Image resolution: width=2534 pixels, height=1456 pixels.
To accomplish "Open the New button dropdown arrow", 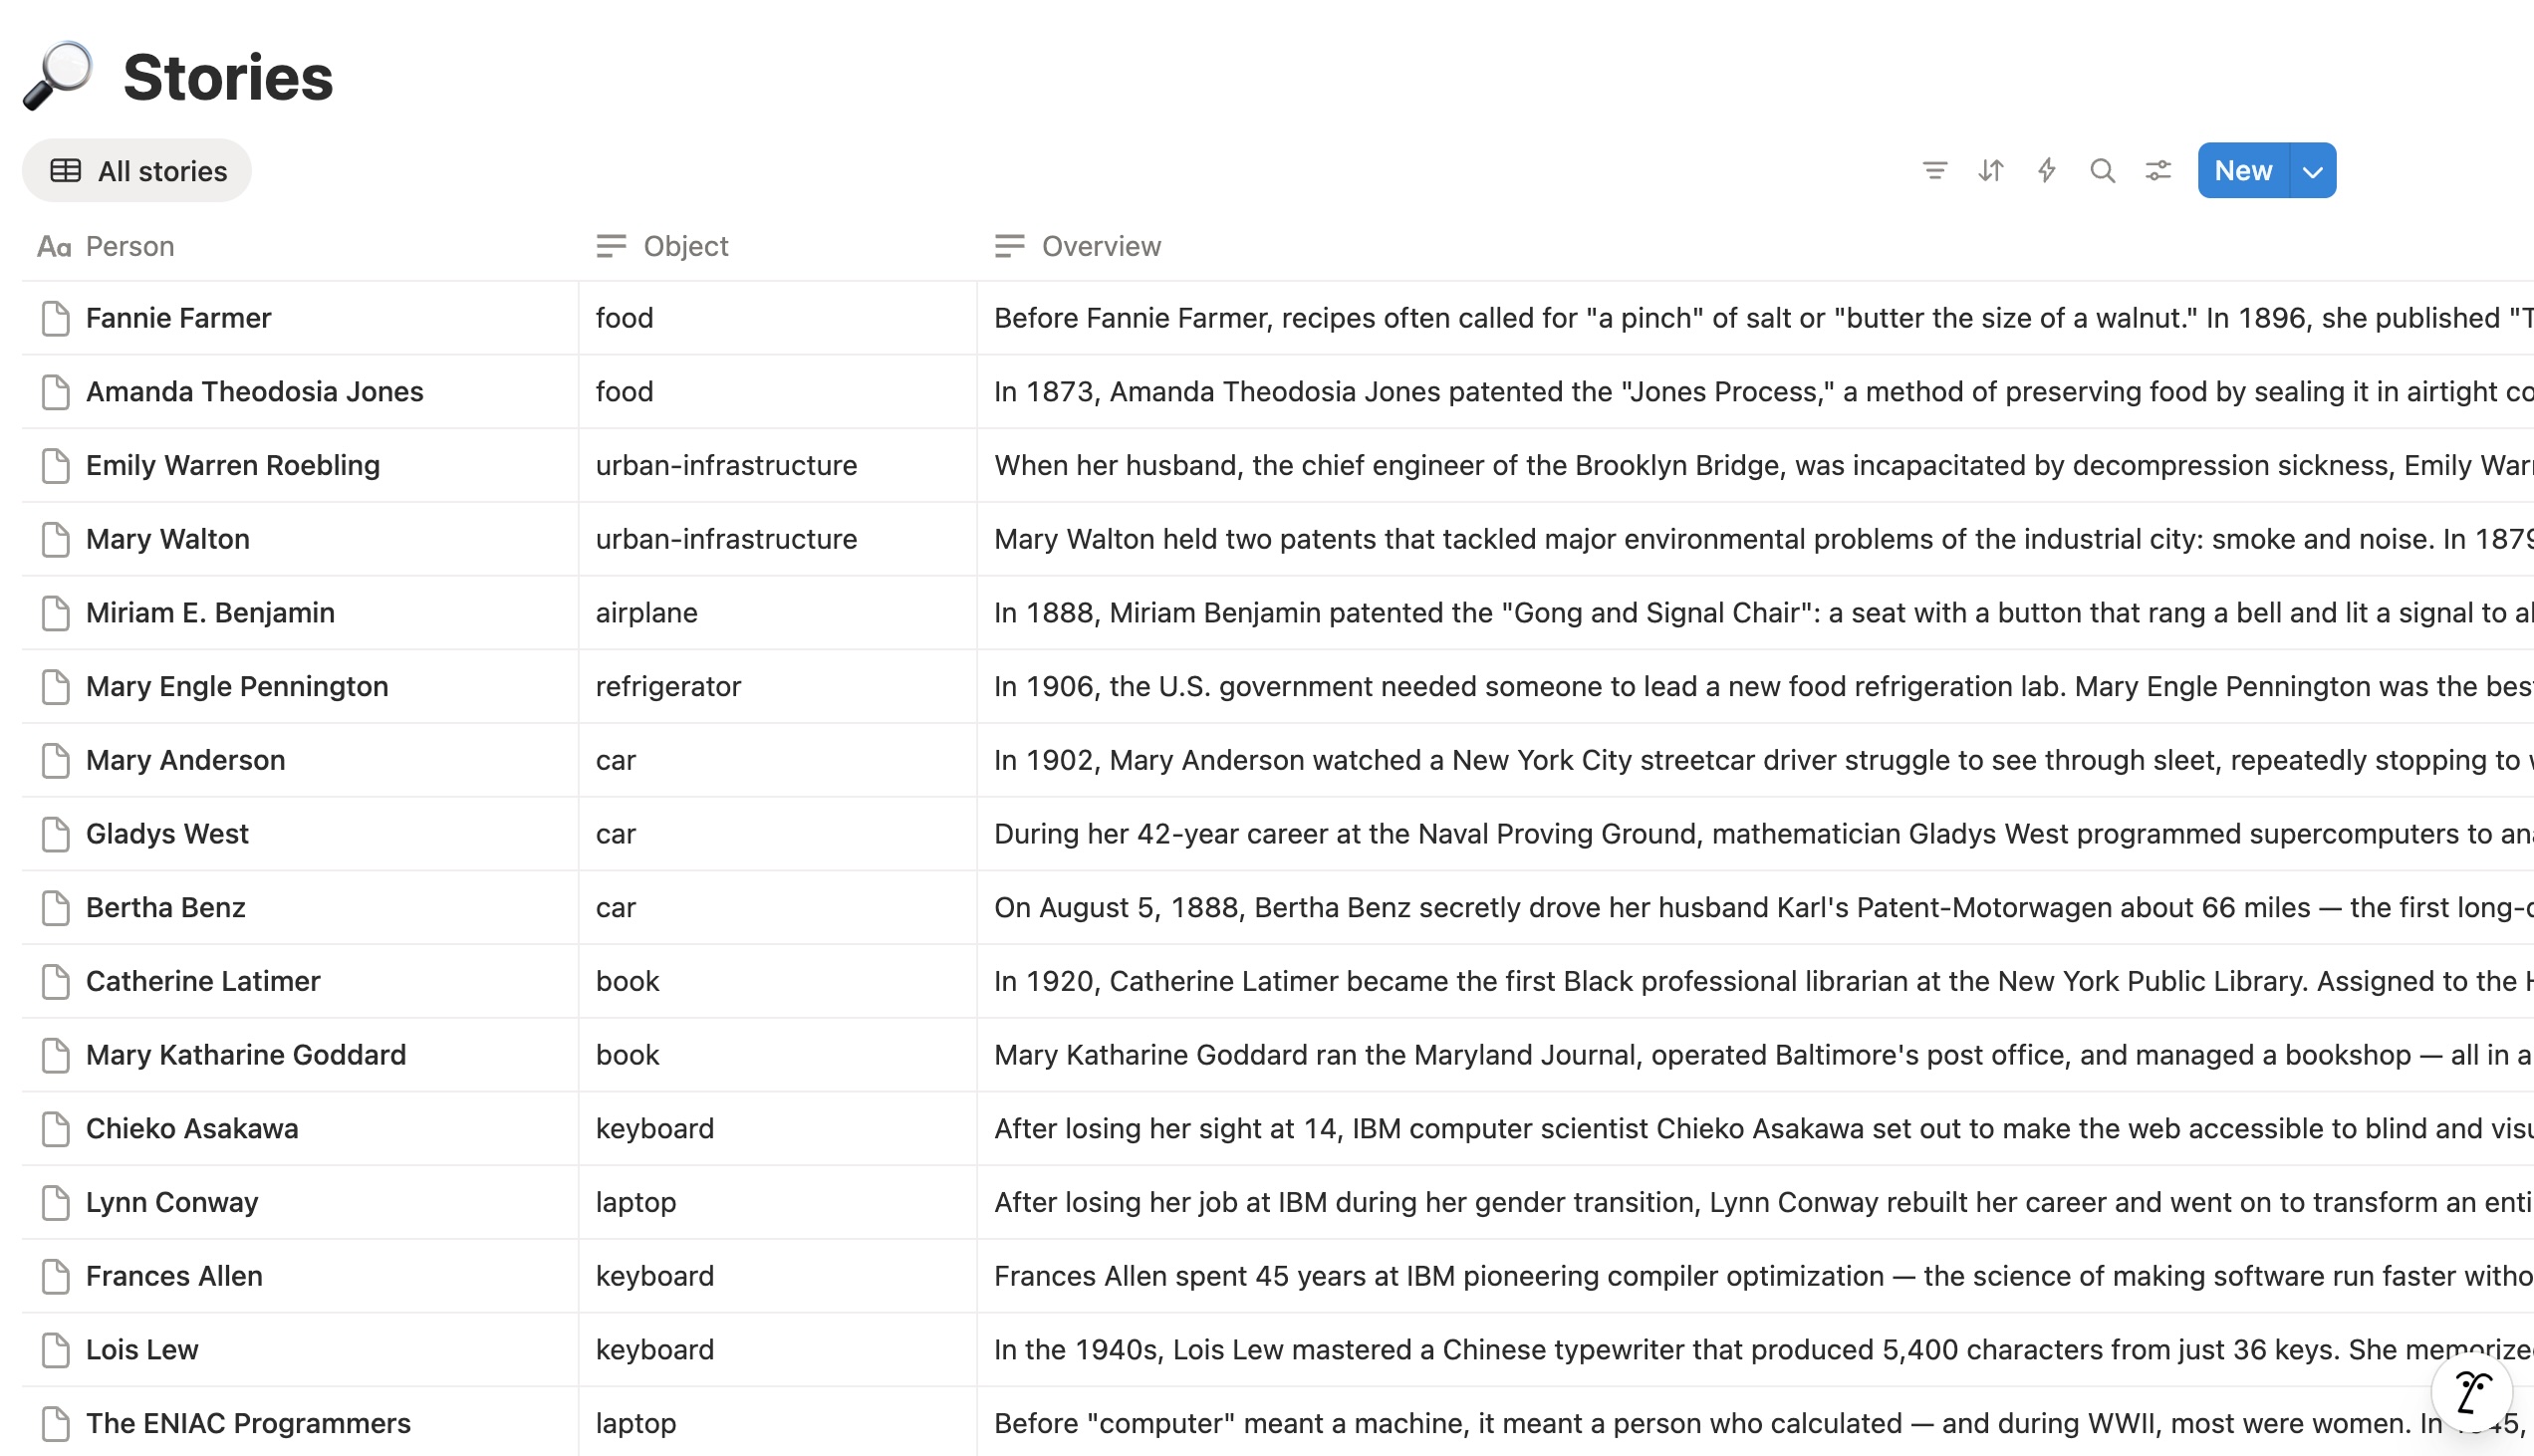I will coord(2313,171).
